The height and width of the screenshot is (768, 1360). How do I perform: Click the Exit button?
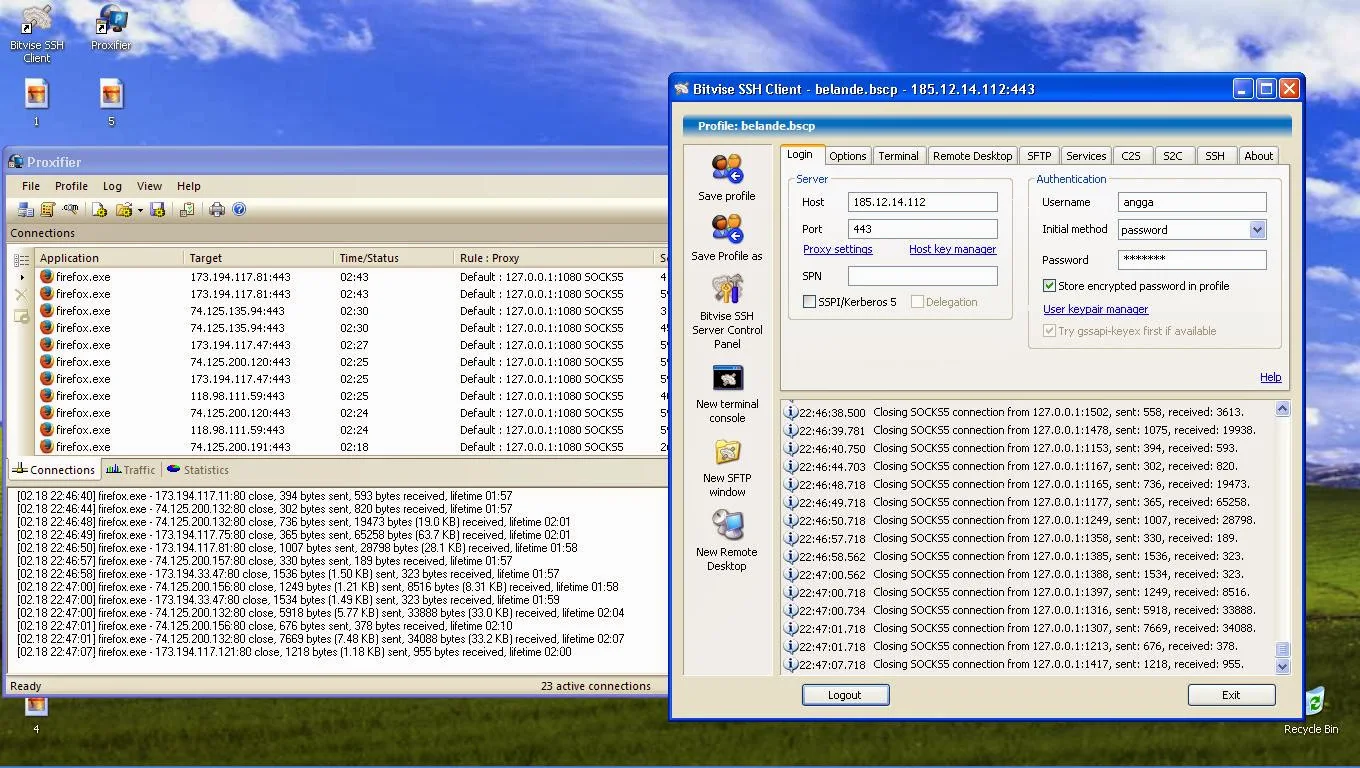(1231, 695)
